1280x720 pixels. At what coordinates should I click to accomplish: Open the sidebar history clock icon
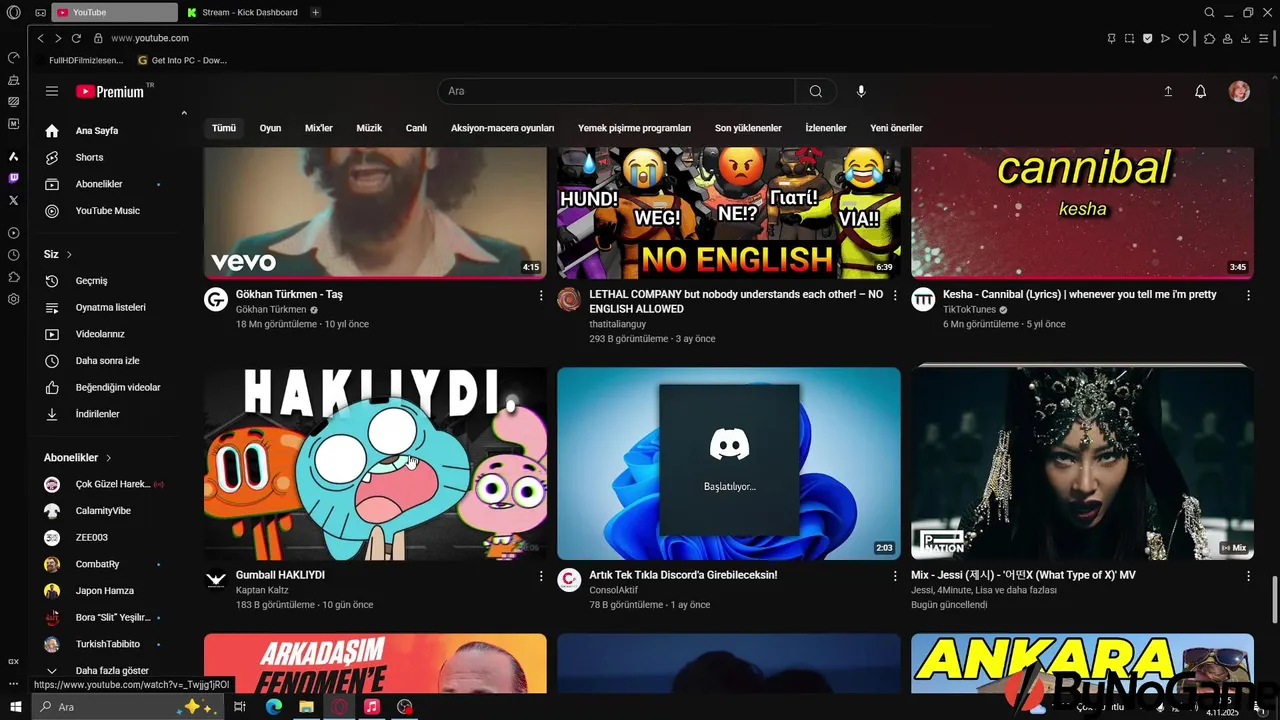(x=13, y=255)
